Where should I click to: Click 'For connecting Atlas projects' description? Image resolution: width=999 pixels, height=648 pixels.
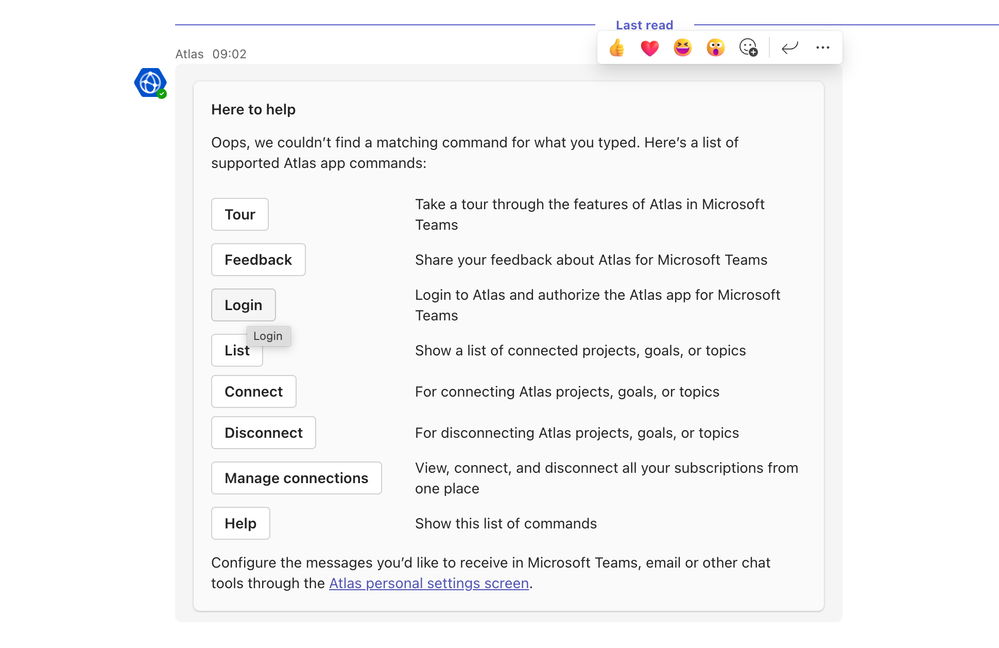(567, 392)
